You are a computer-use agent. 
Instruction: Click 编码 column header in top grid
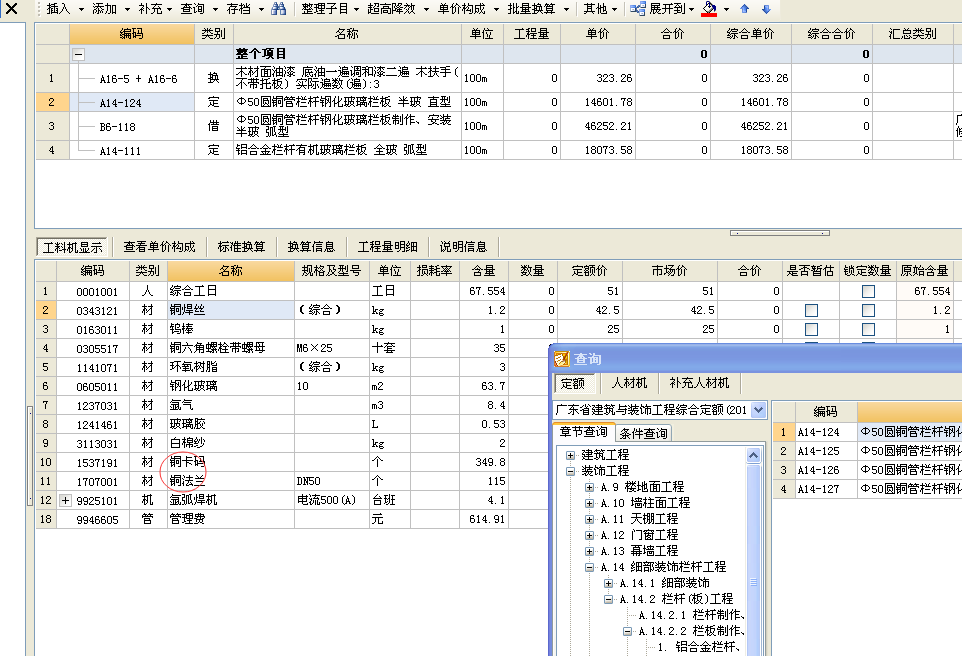131,34
